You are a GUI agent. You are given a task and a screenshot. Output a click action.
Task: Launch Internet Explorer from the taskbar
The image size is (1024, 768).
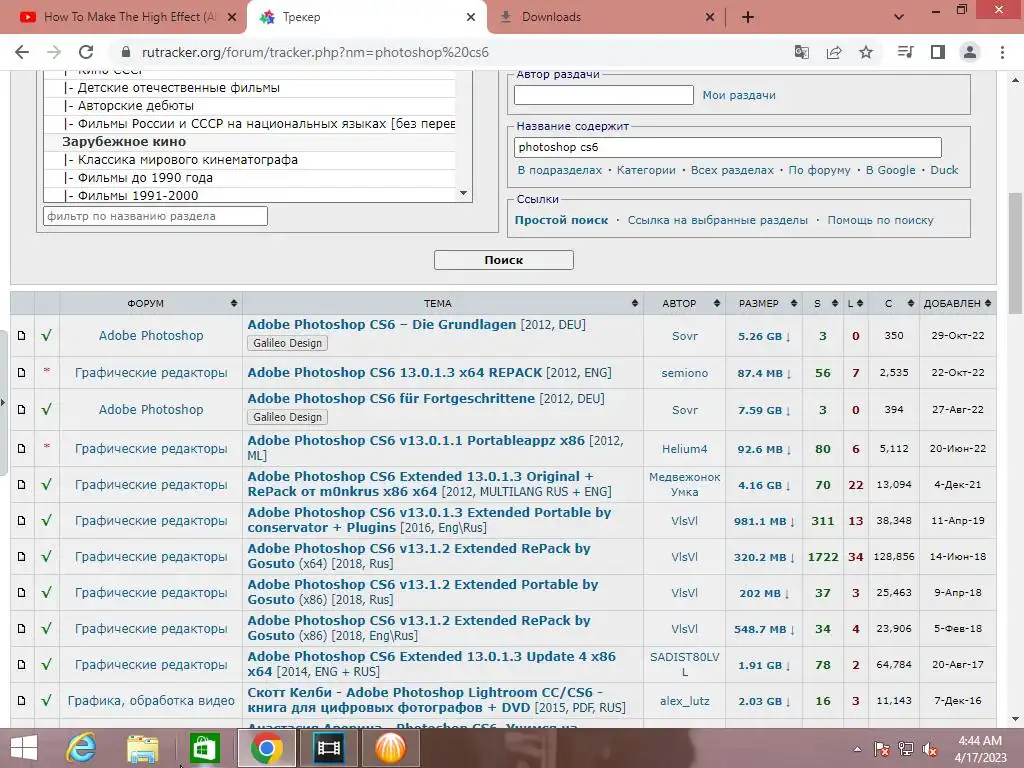pos(82,748)
